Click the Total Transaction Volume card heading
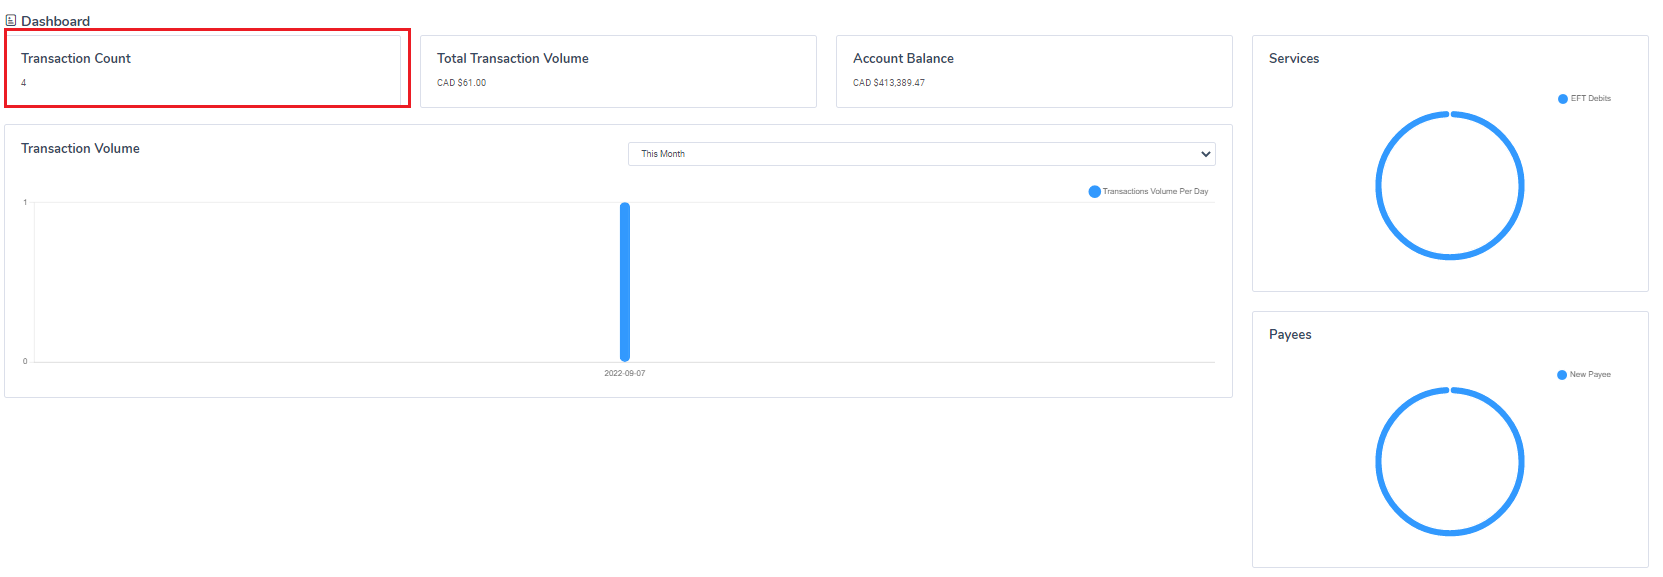This screenshot has width=1663, height=577. pyautogui.click(x=512, y=58)
